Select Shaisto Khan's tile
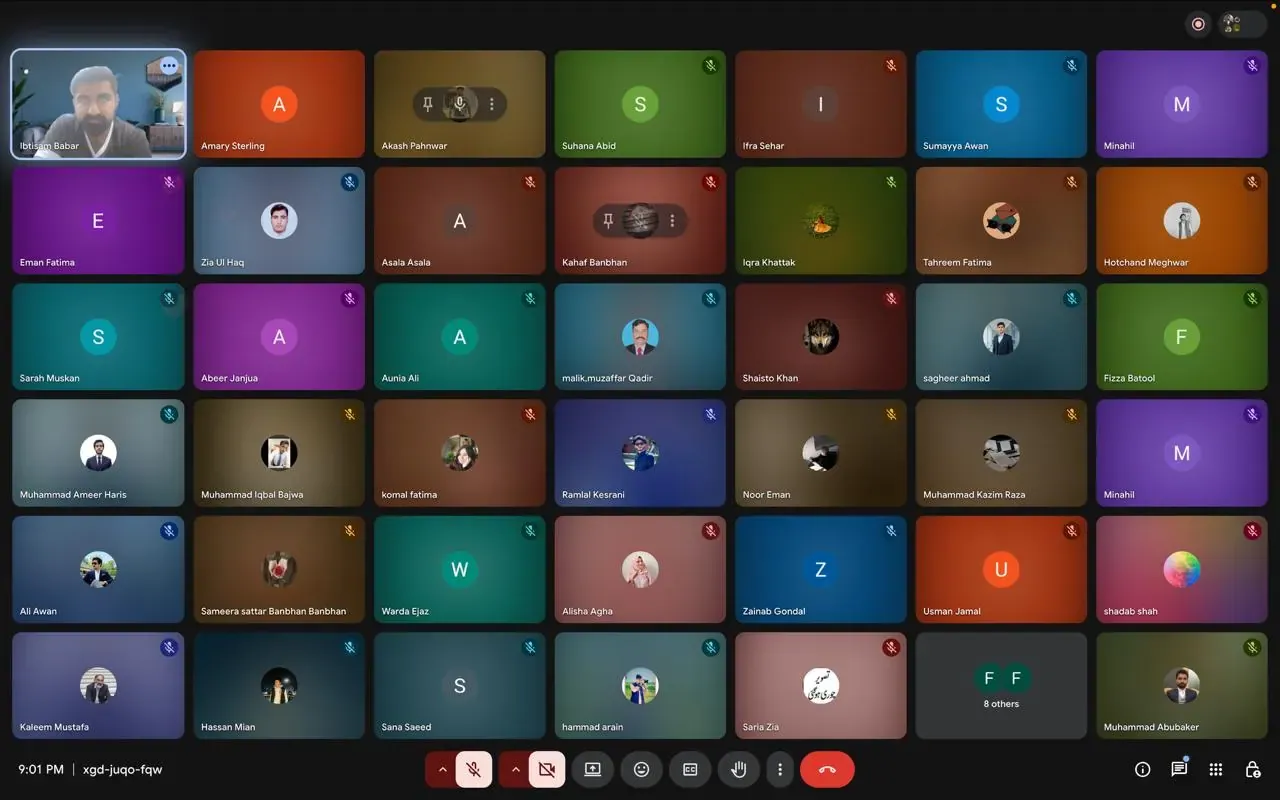The image size is (1280, 800). tap(821, 336)
